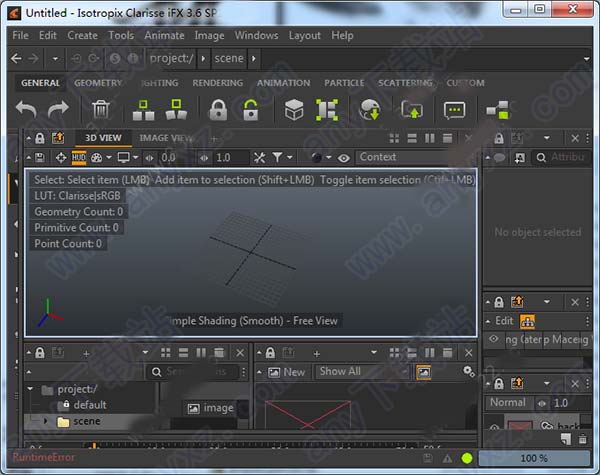Viewport: 600px width, 475px height.
Task: Click the filter funnel icon
Action: [x=277, y=157]
